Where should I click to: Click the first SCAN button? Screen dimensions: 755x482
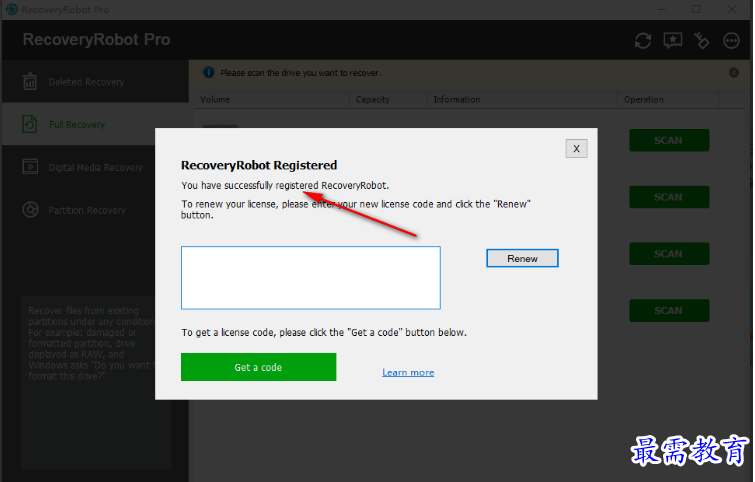point(669,140)
